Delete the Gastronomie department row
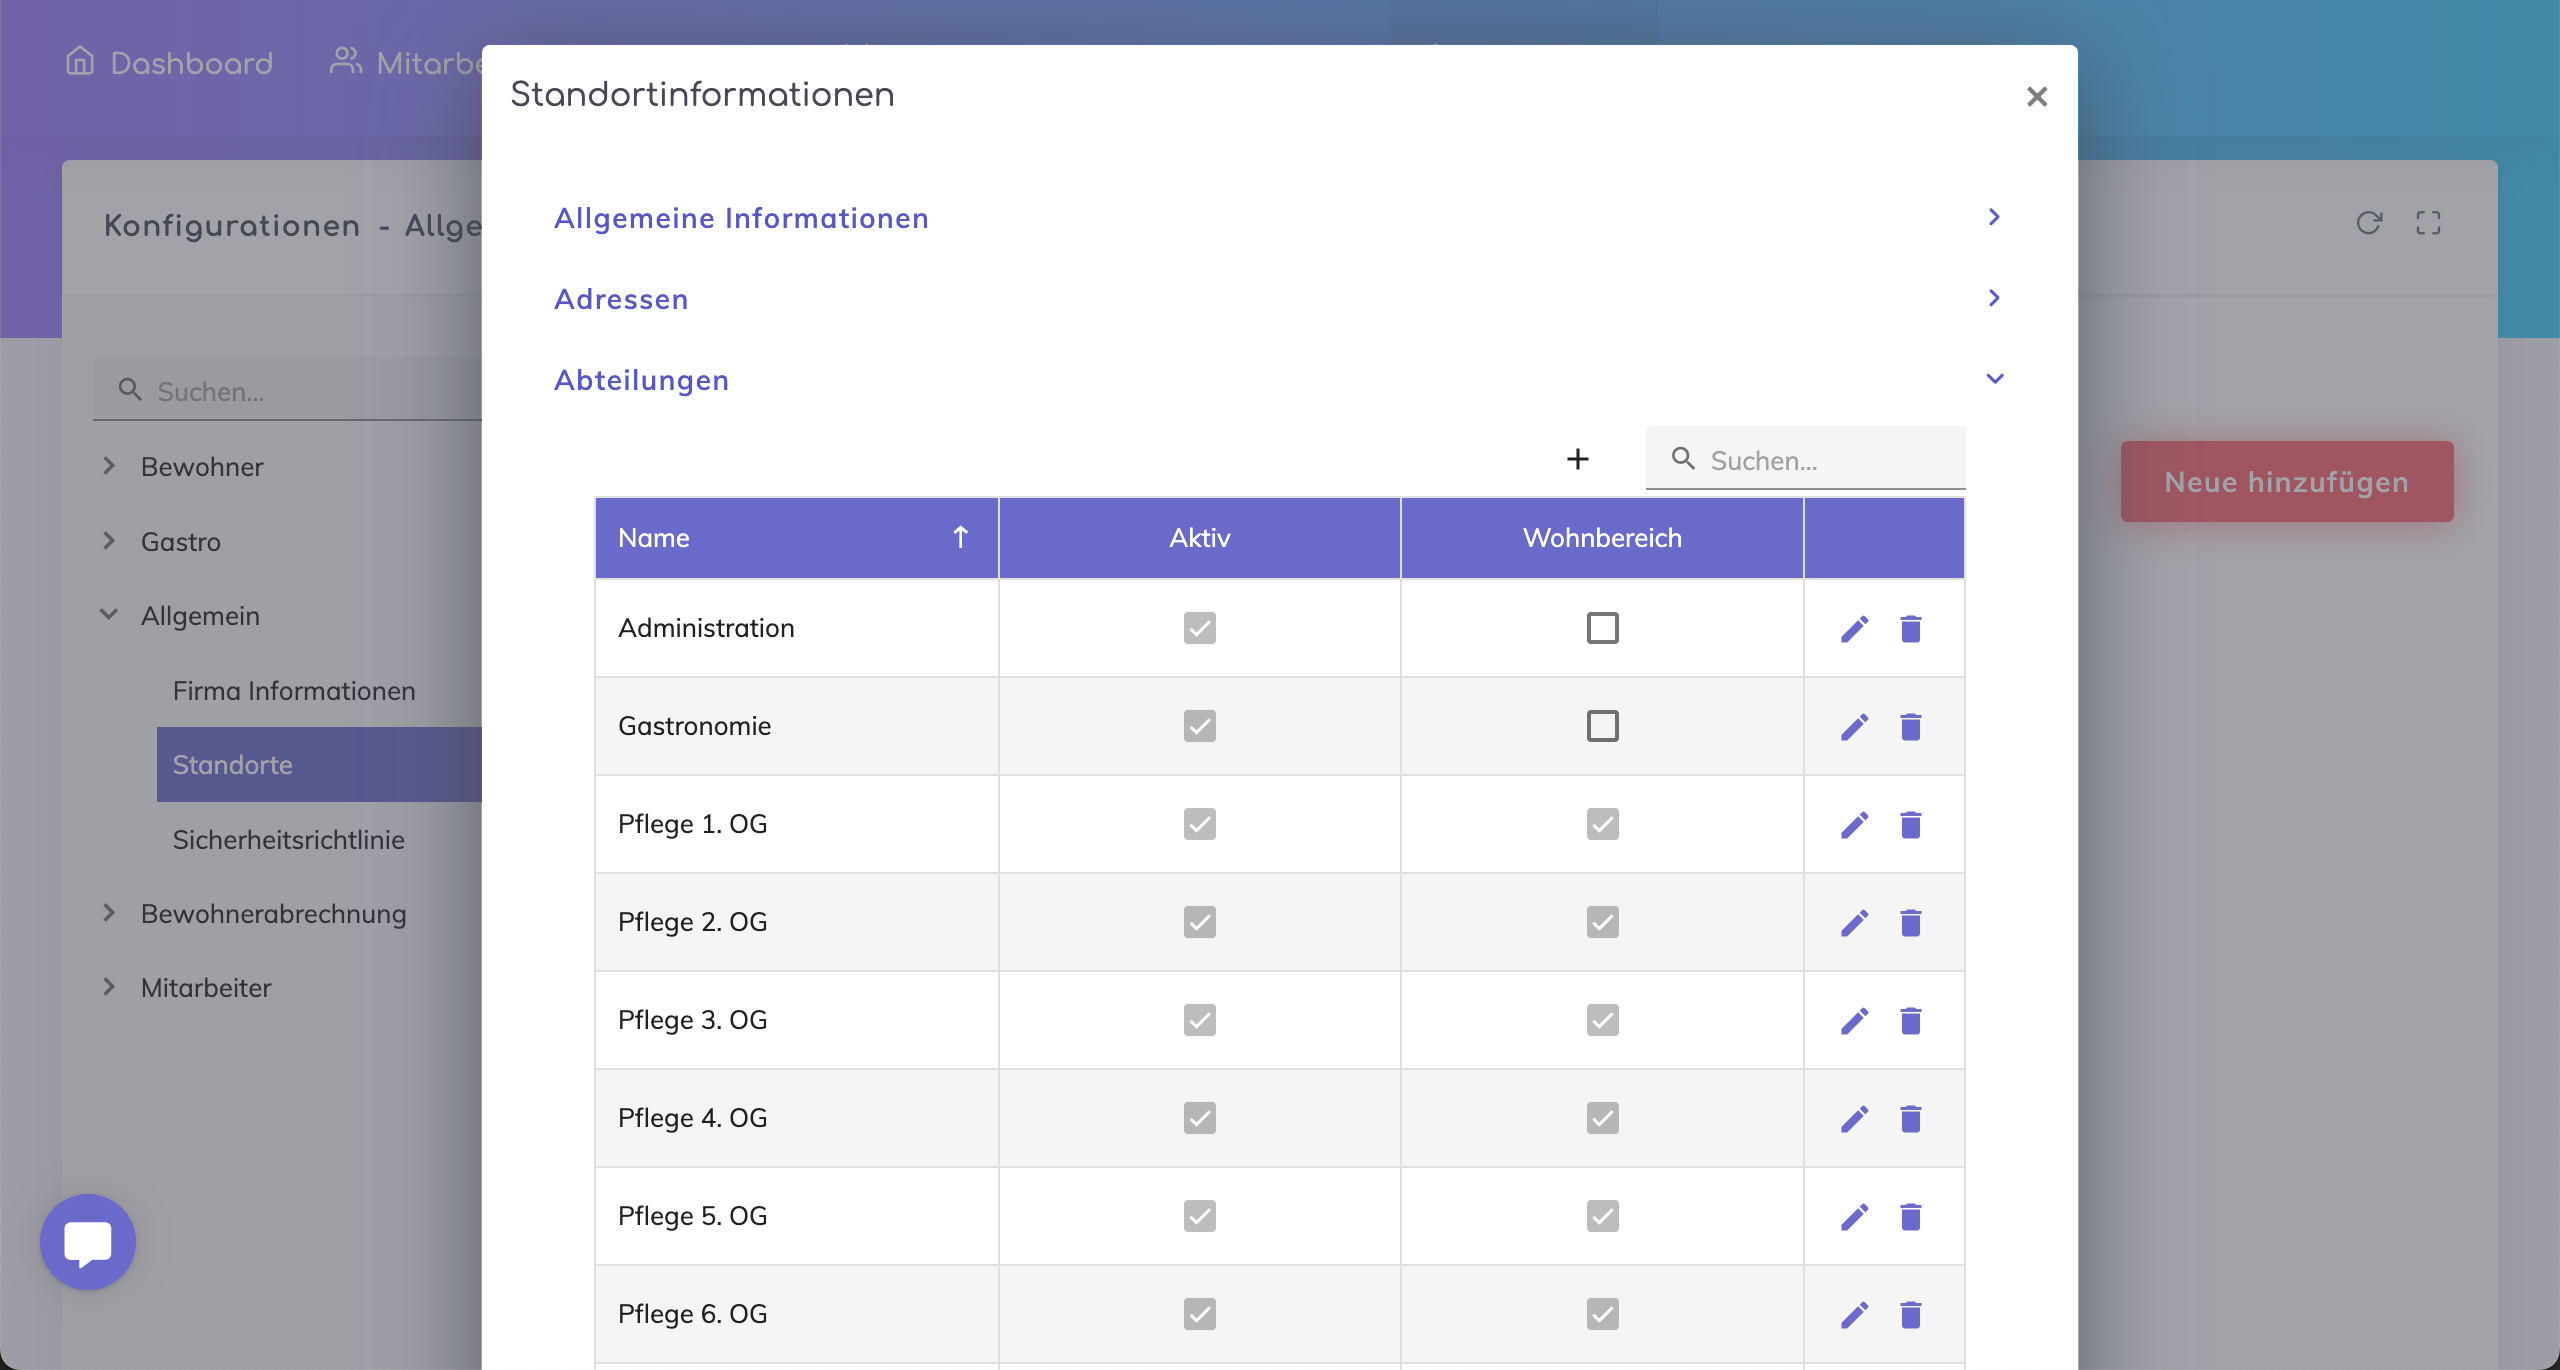This screenshot has width=2560, height=1370. pos(1910,727)
